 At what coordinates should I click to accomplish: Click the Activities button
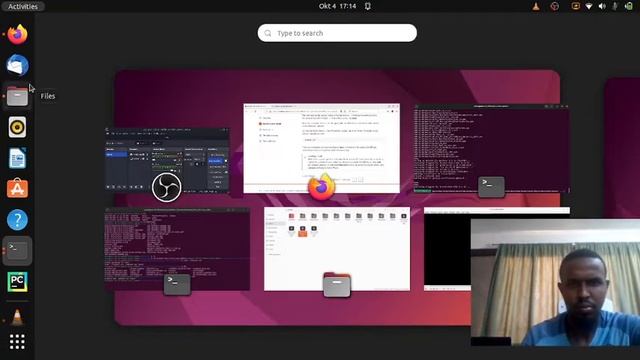click(23, 6)
